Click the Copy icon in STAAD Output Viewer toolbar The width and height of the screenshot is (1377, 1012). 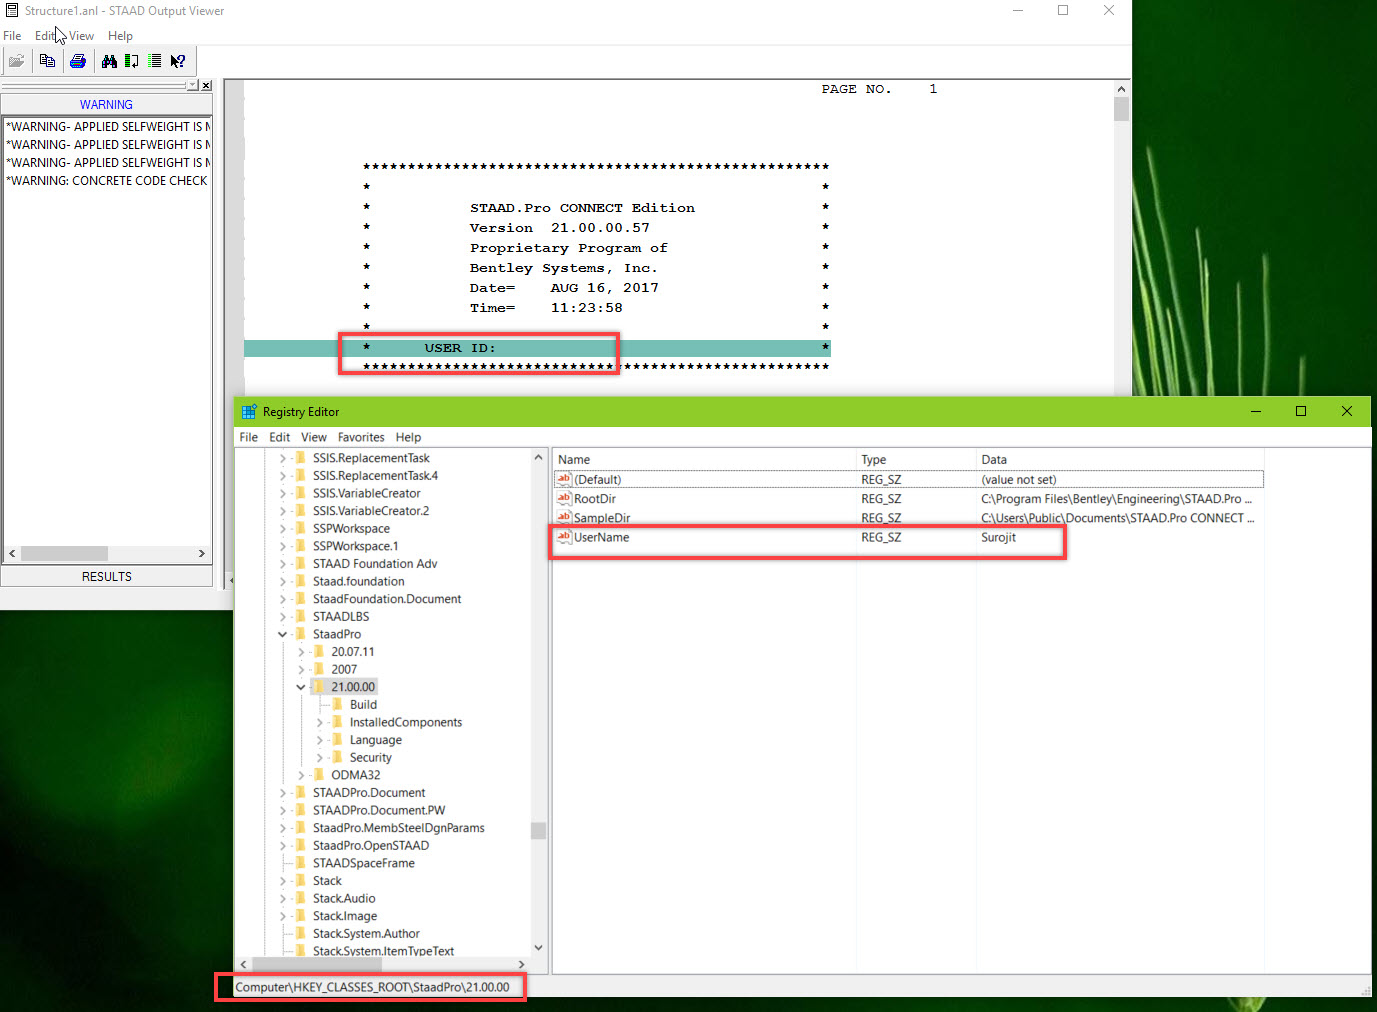(x=47, y=61)
